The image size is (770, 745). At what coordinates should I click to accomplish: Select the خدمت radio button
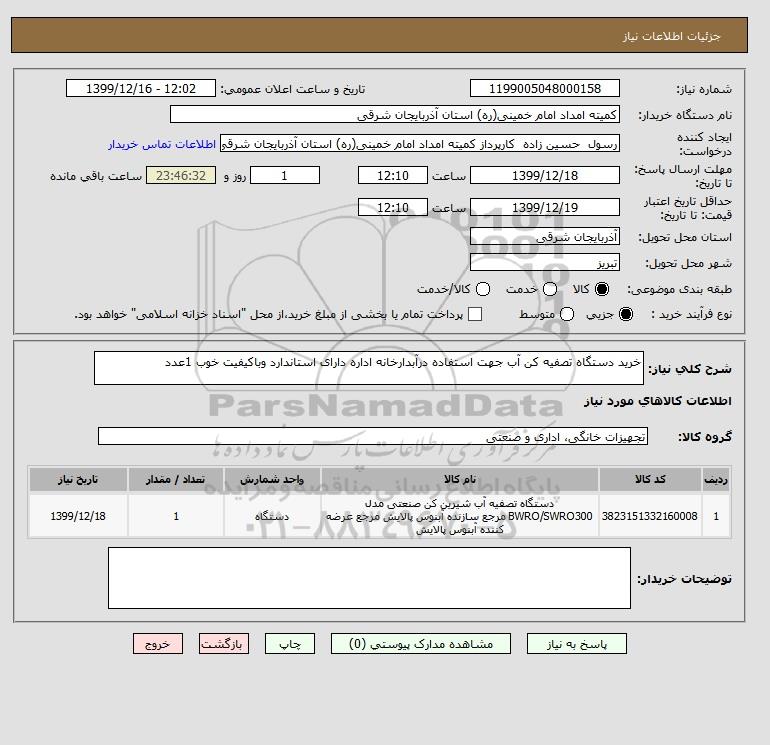(550, 289)
